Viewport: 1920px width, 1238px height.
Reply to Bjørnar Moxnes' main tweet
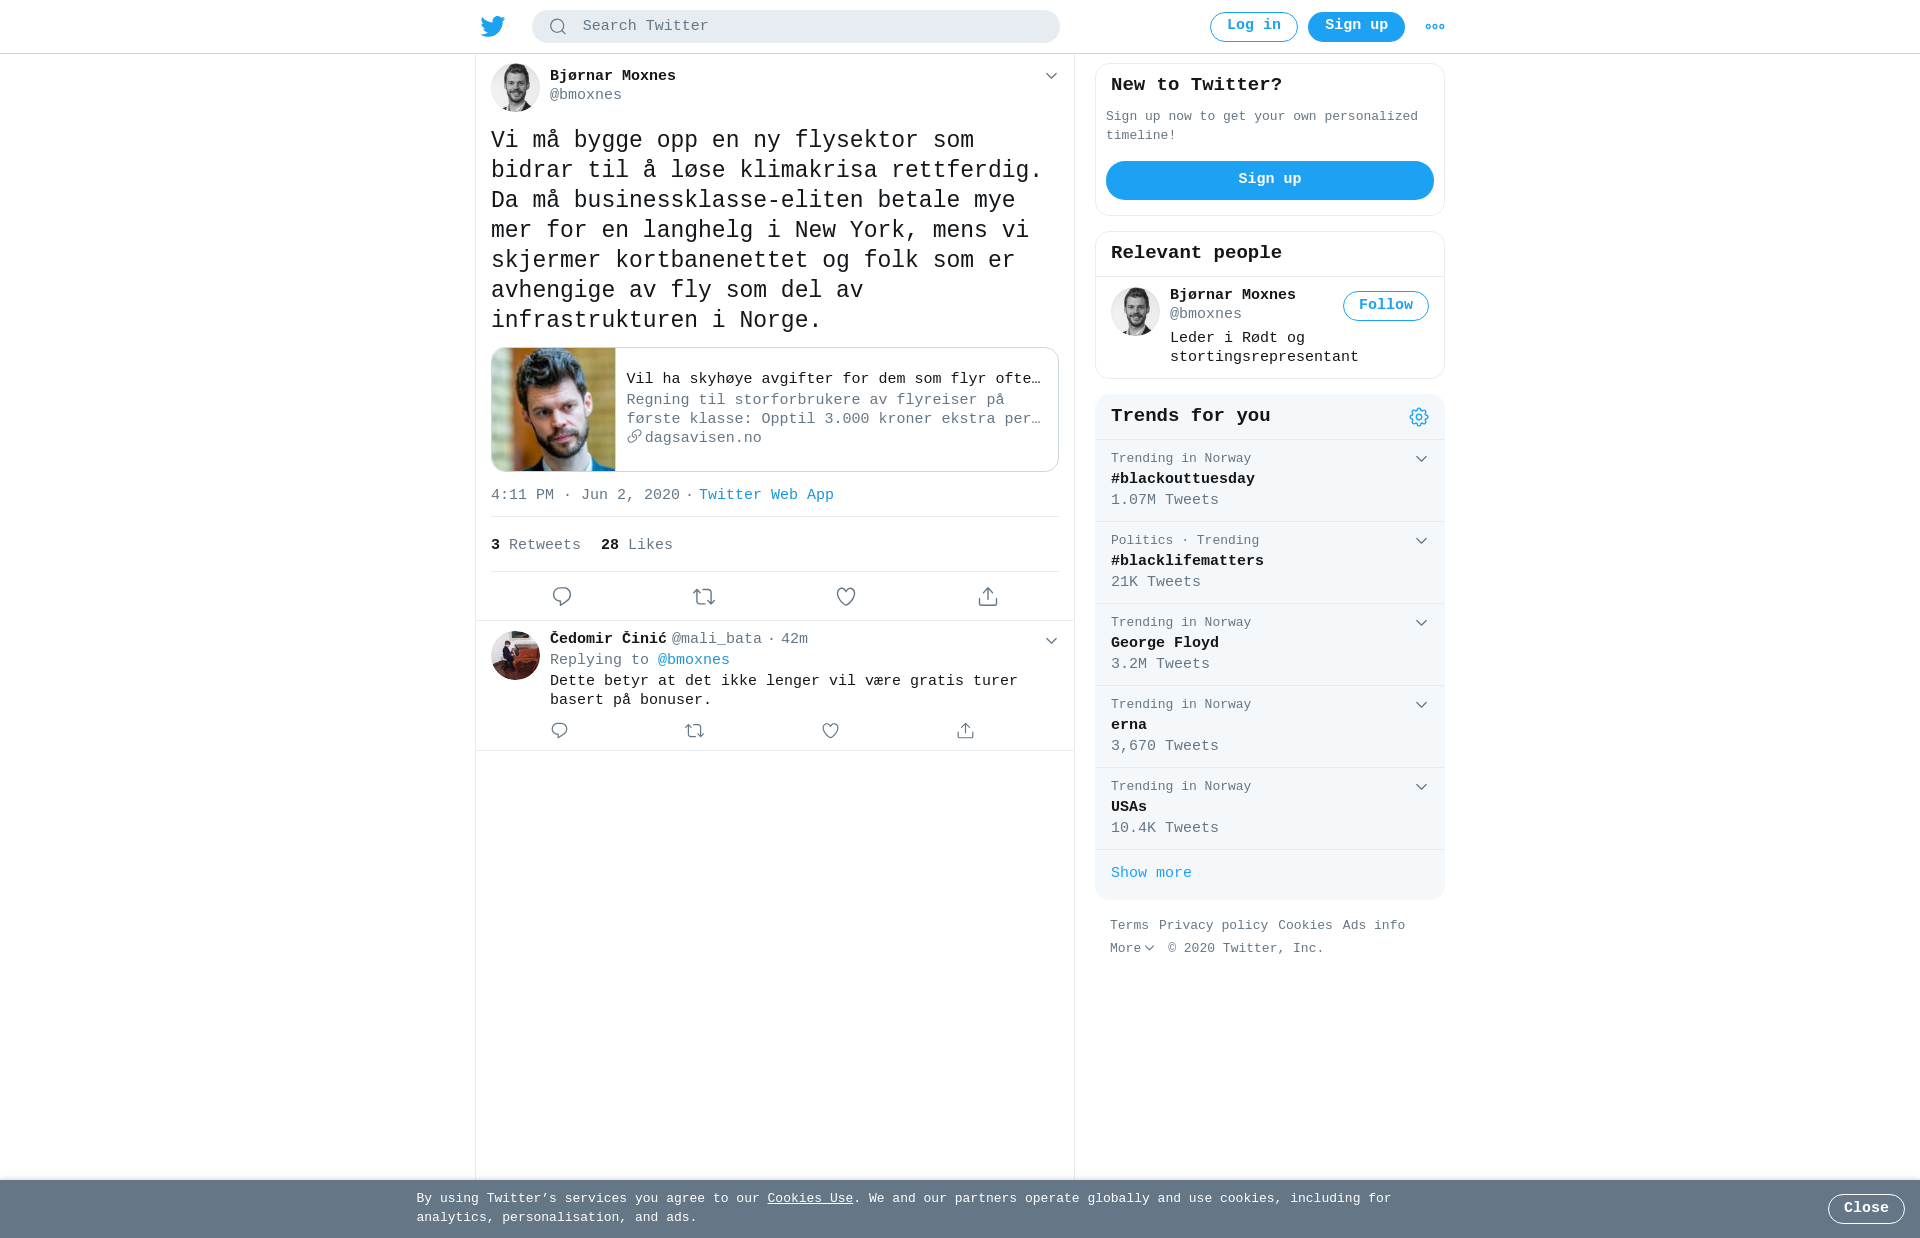click(x=562, y=597)
